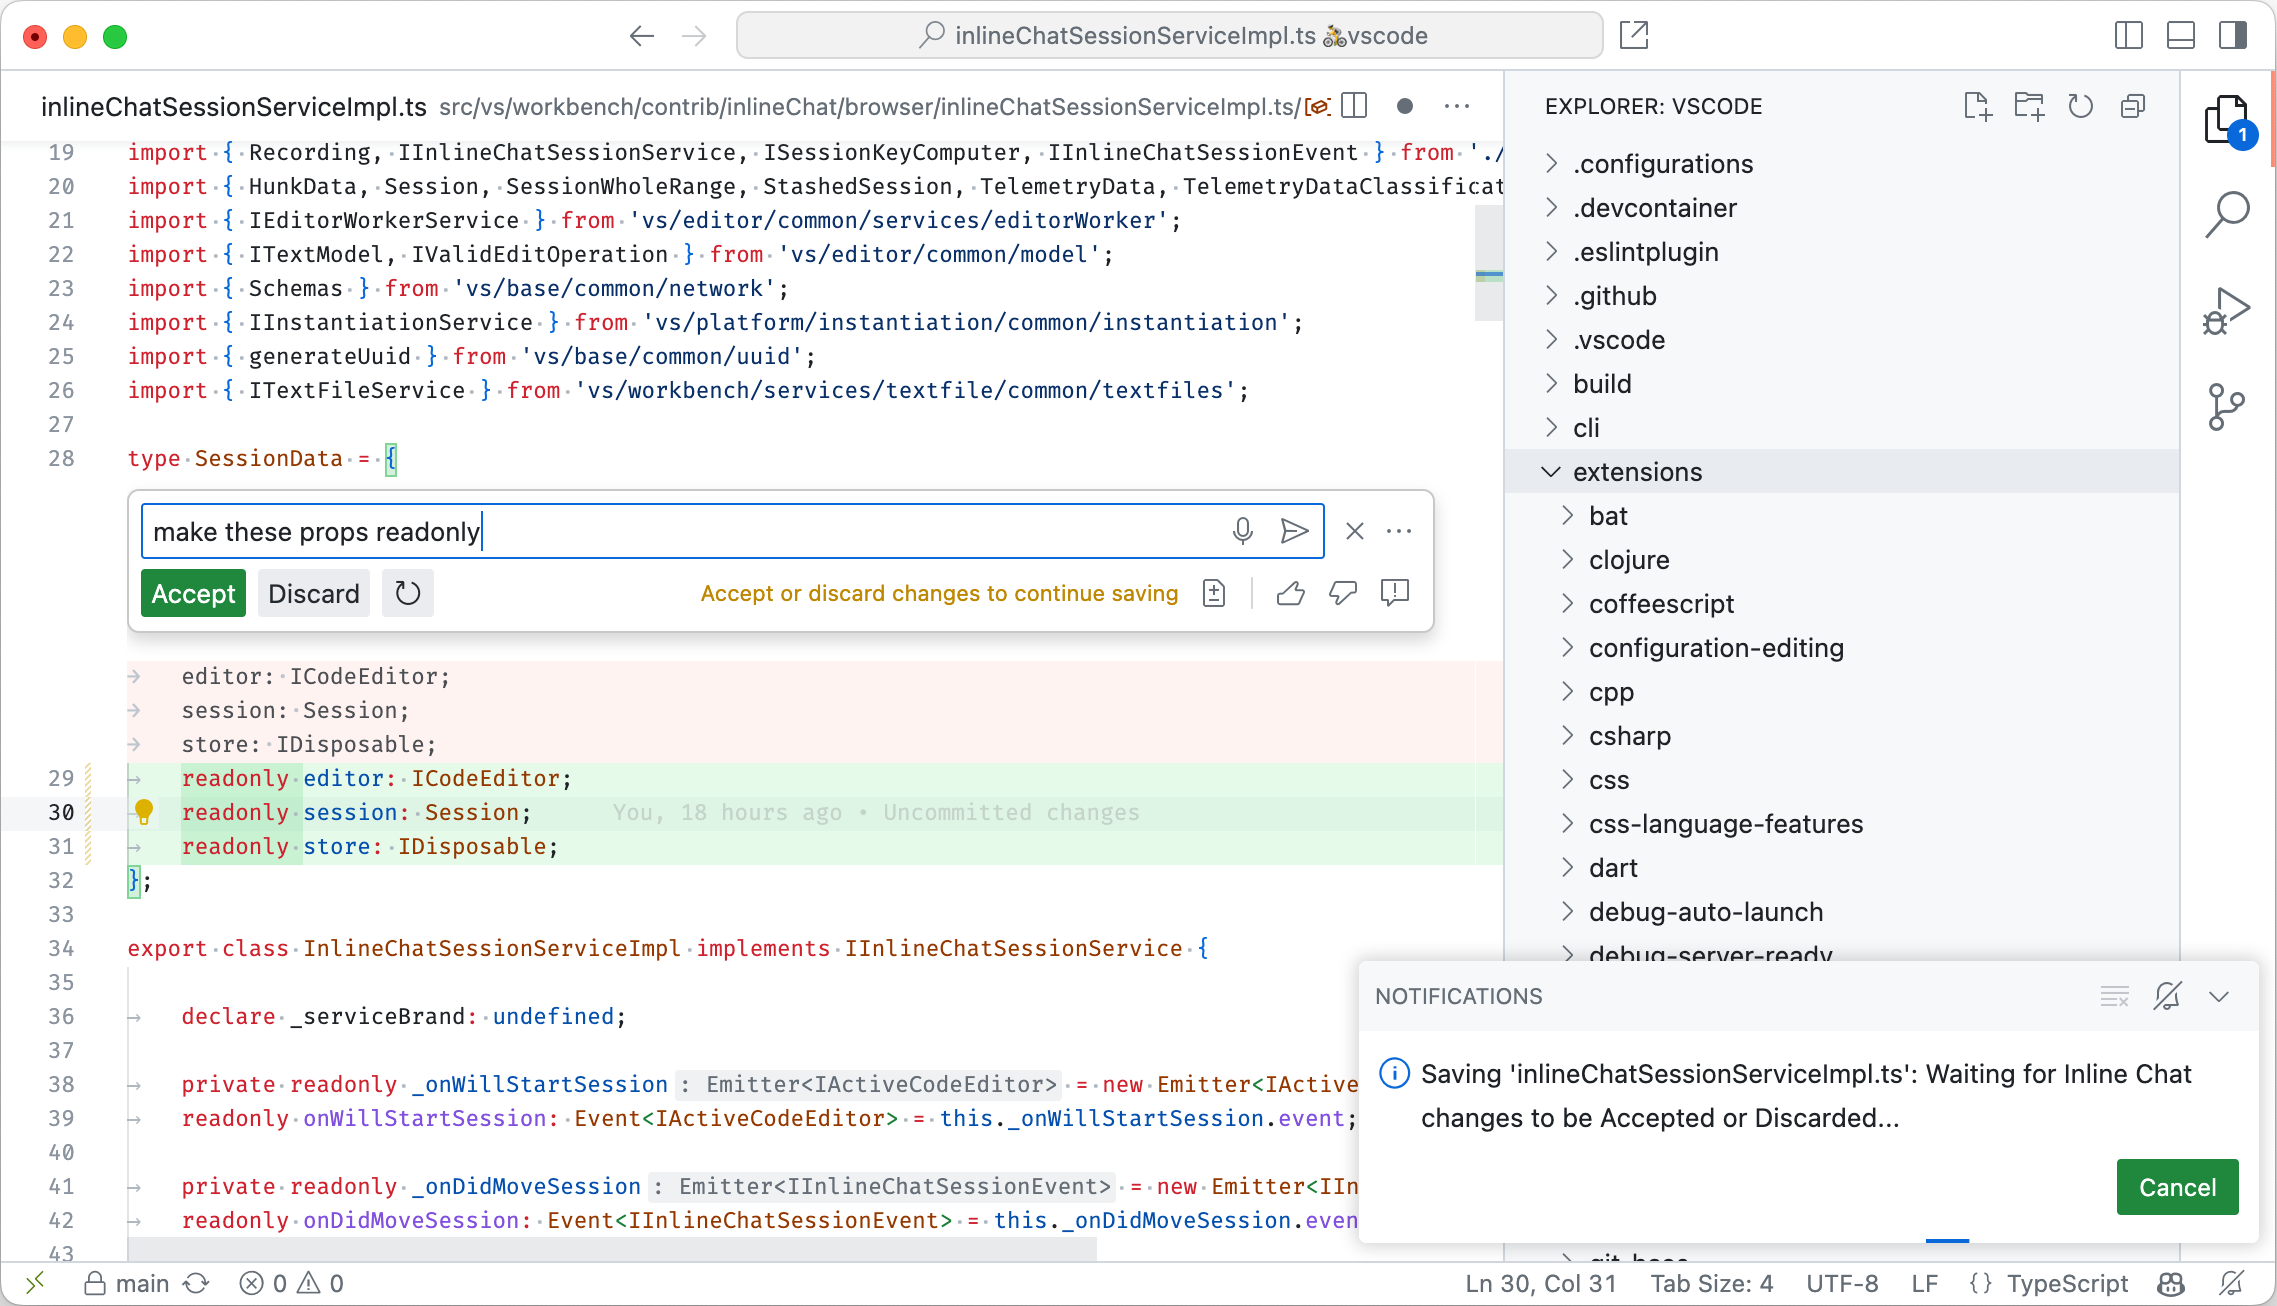Create a new folder in the Explorer
2277x1306 pixels.
pos(2029,106)
